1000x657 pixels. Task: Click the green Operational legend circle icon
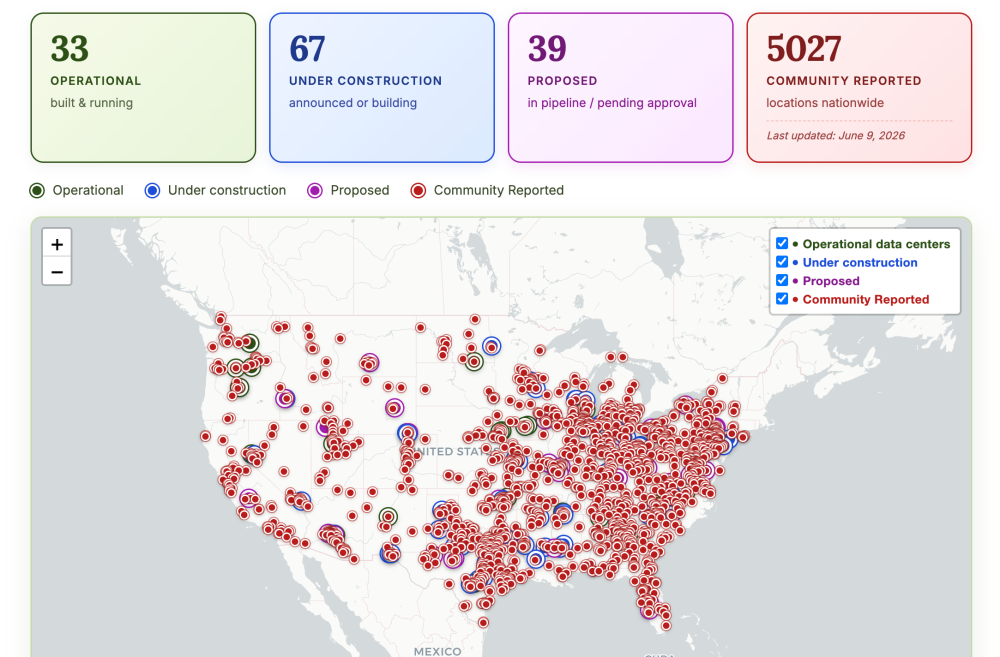37,190
